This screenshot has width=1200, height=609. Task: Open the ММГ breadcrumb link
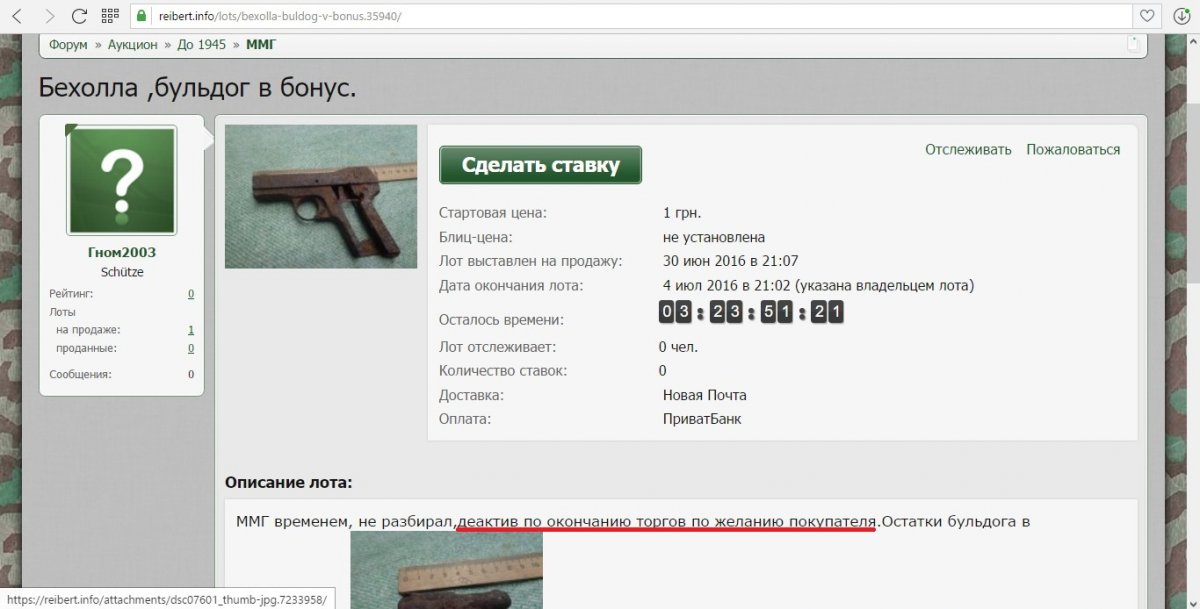click(x=261, y=45)
